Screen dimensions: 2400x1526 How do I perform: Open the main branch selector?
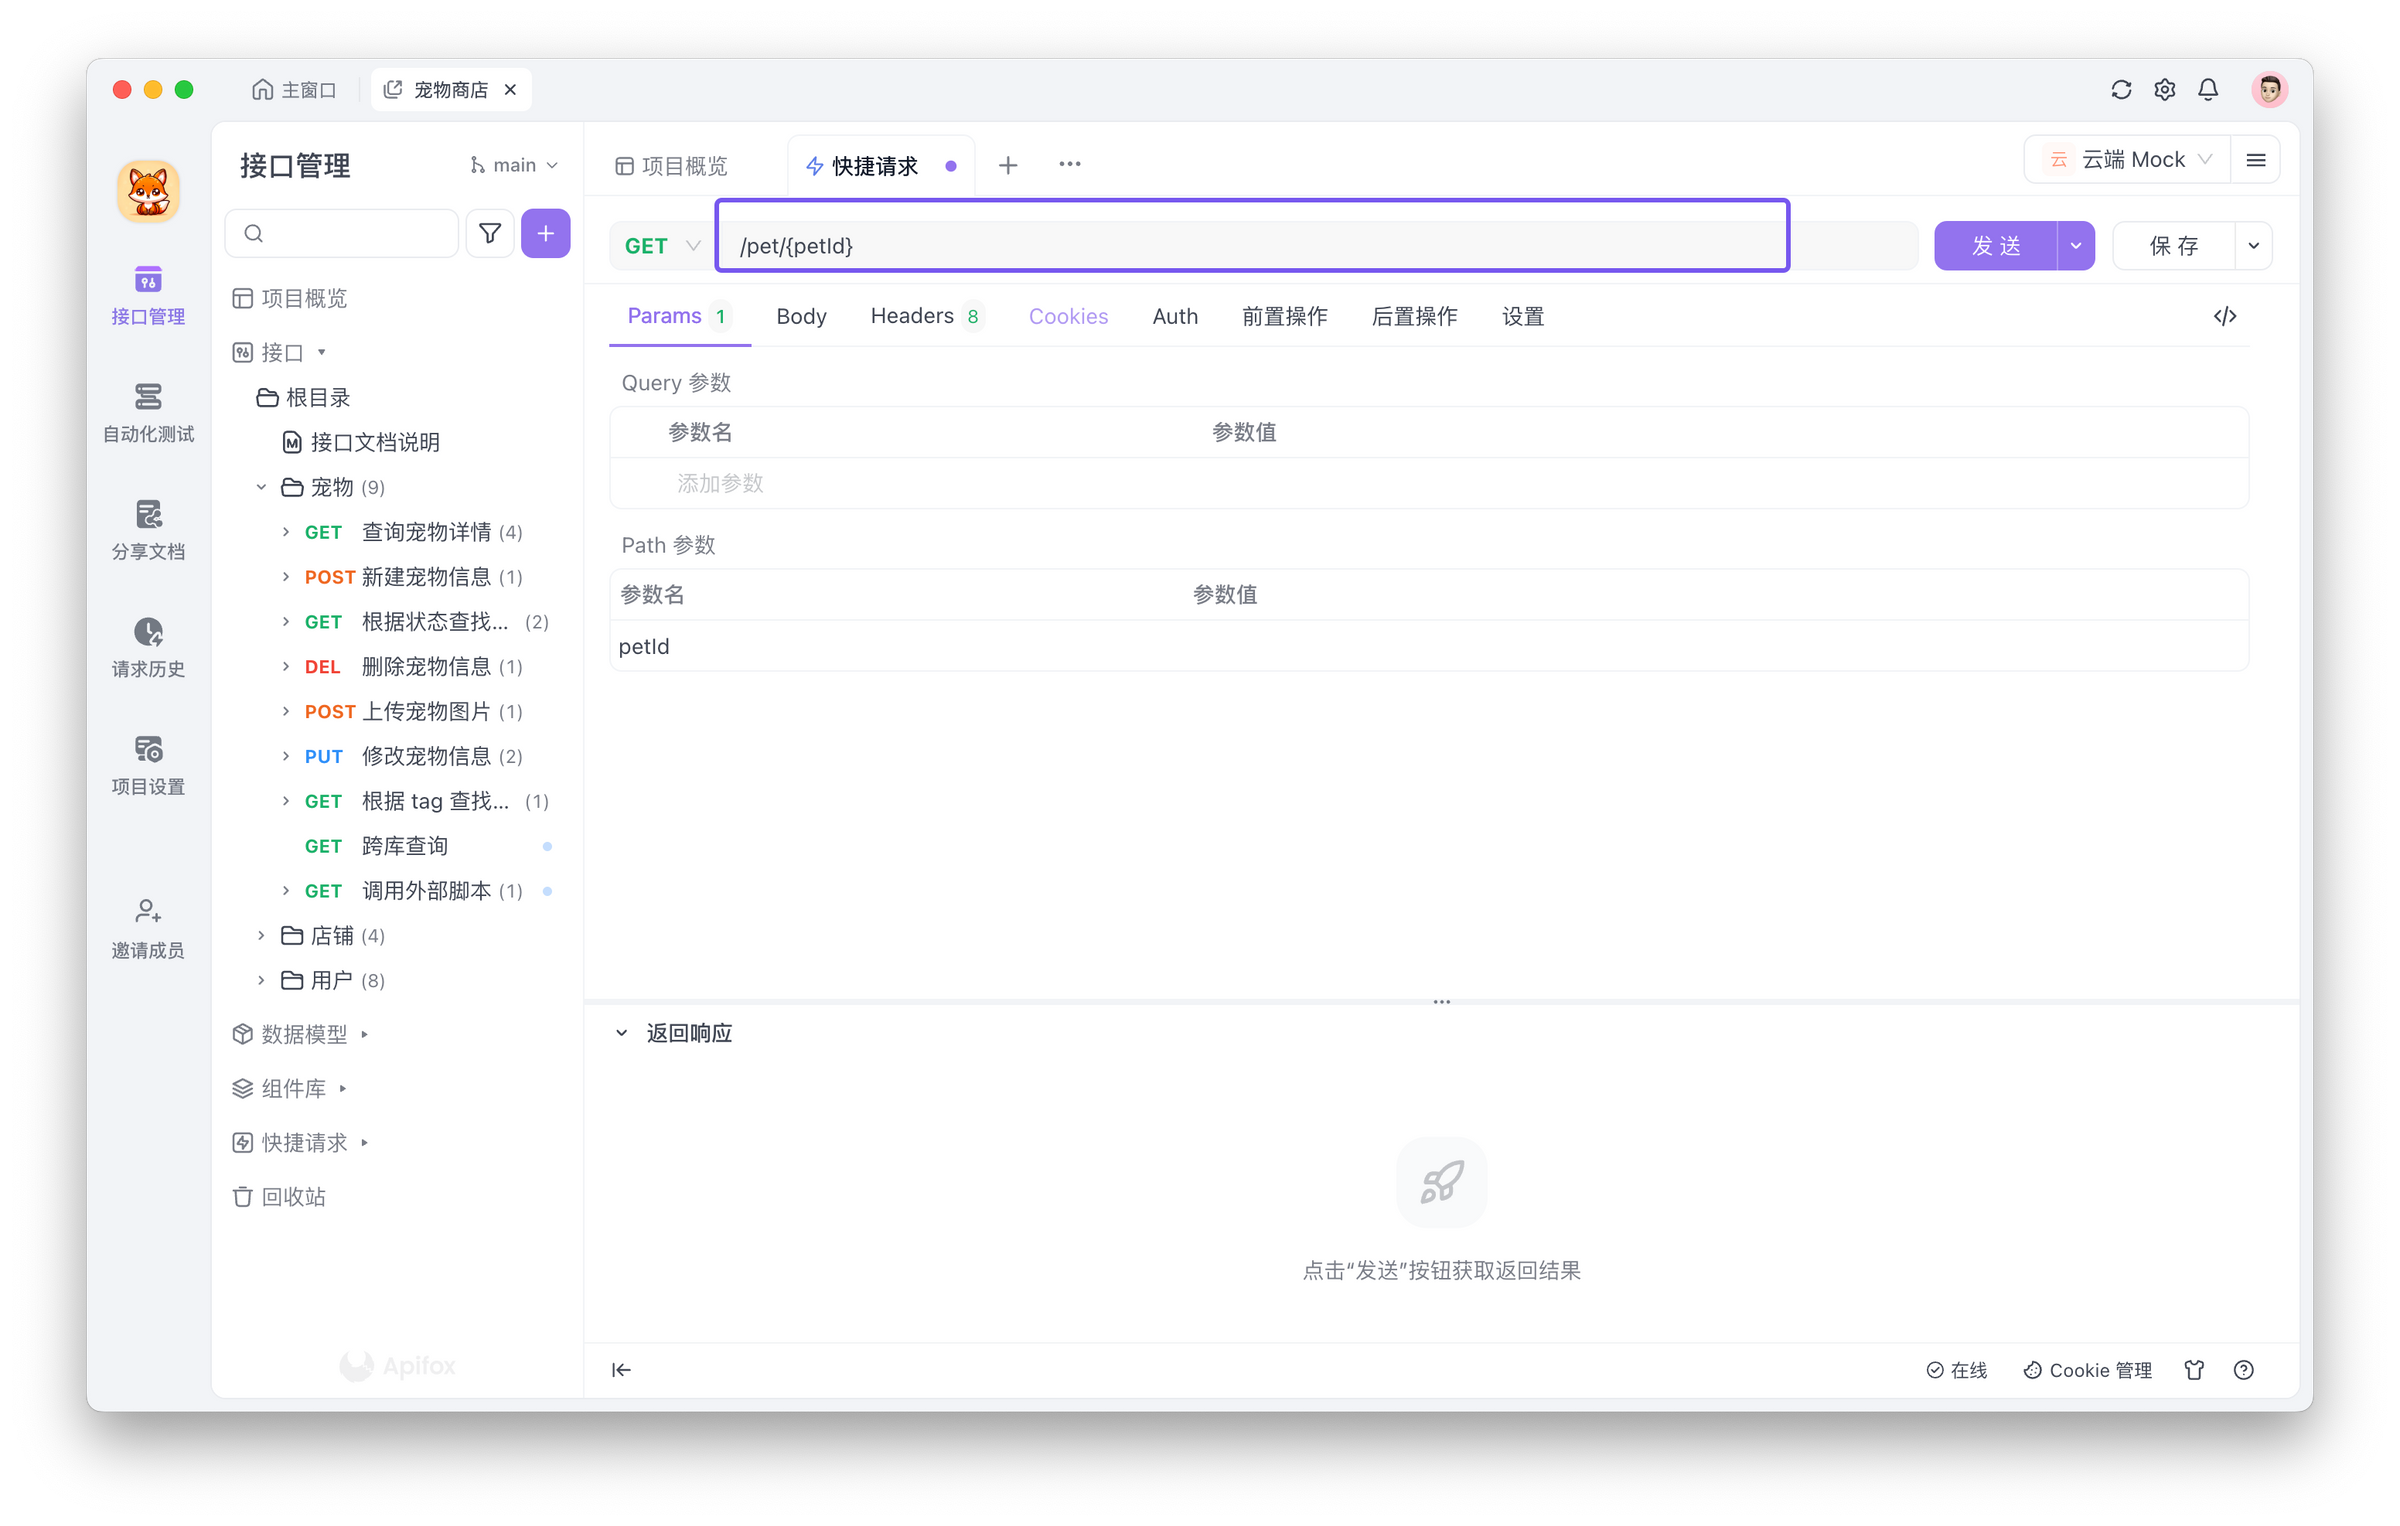point(514,165)
